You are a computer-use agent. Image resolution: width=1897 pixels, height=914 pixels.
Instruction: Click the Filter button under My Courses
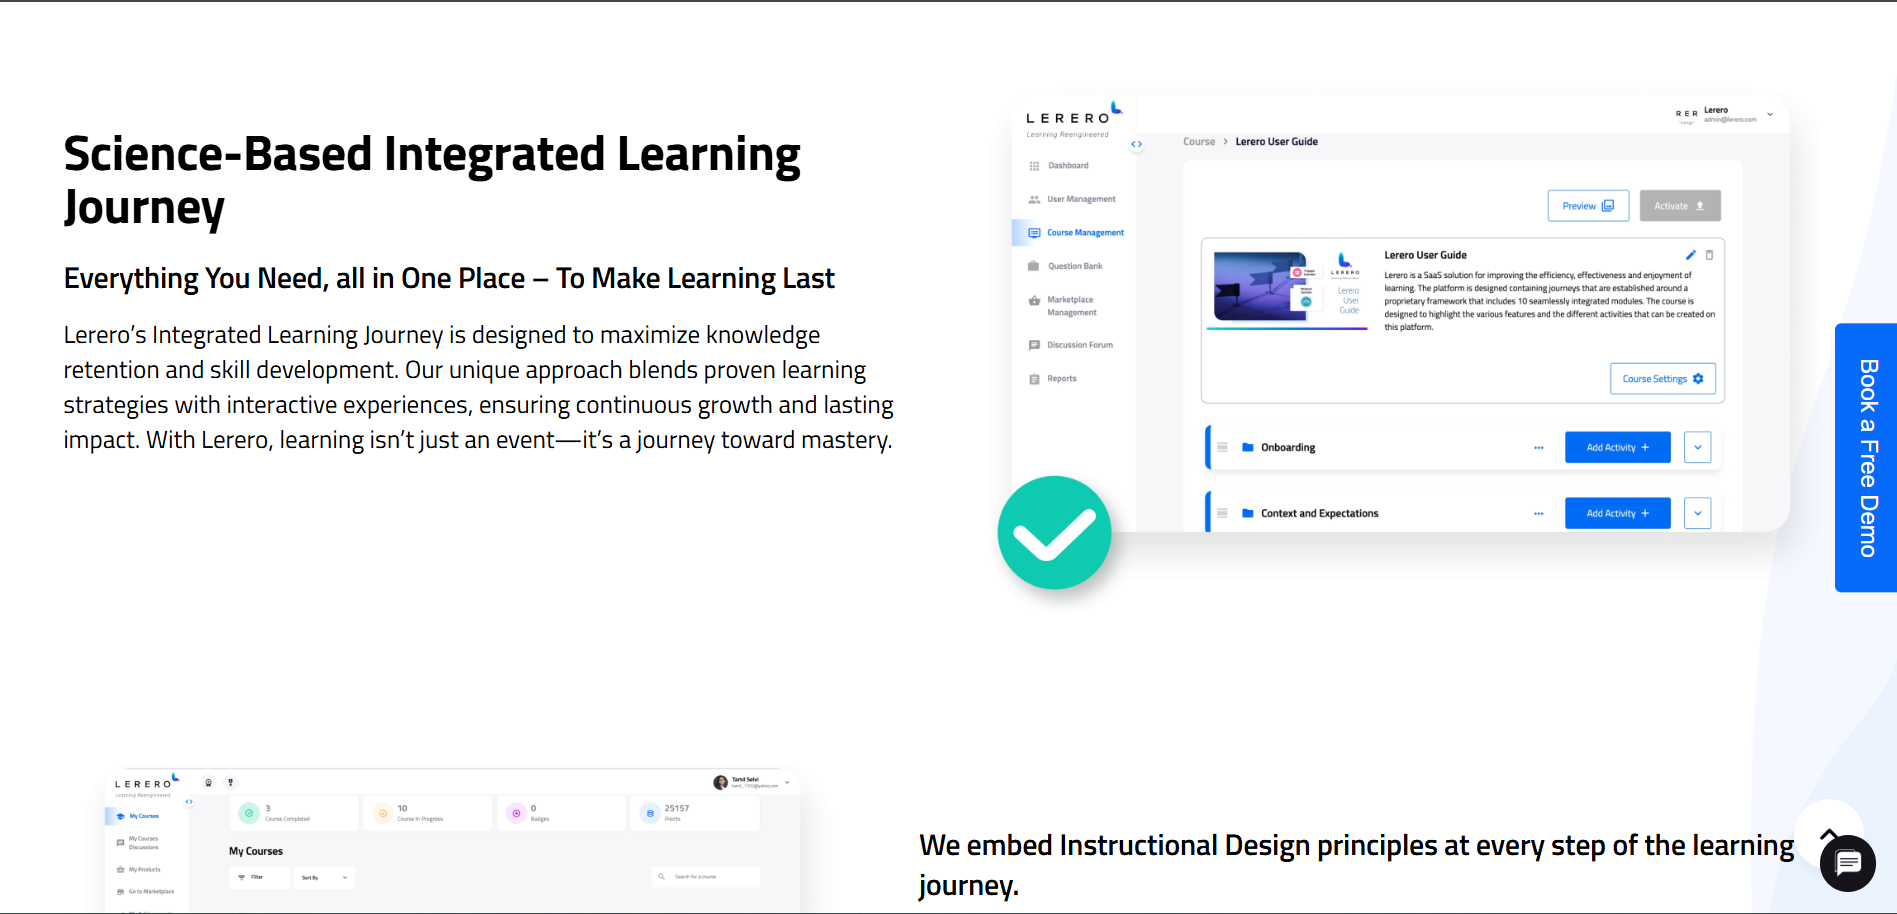(259, 877)
